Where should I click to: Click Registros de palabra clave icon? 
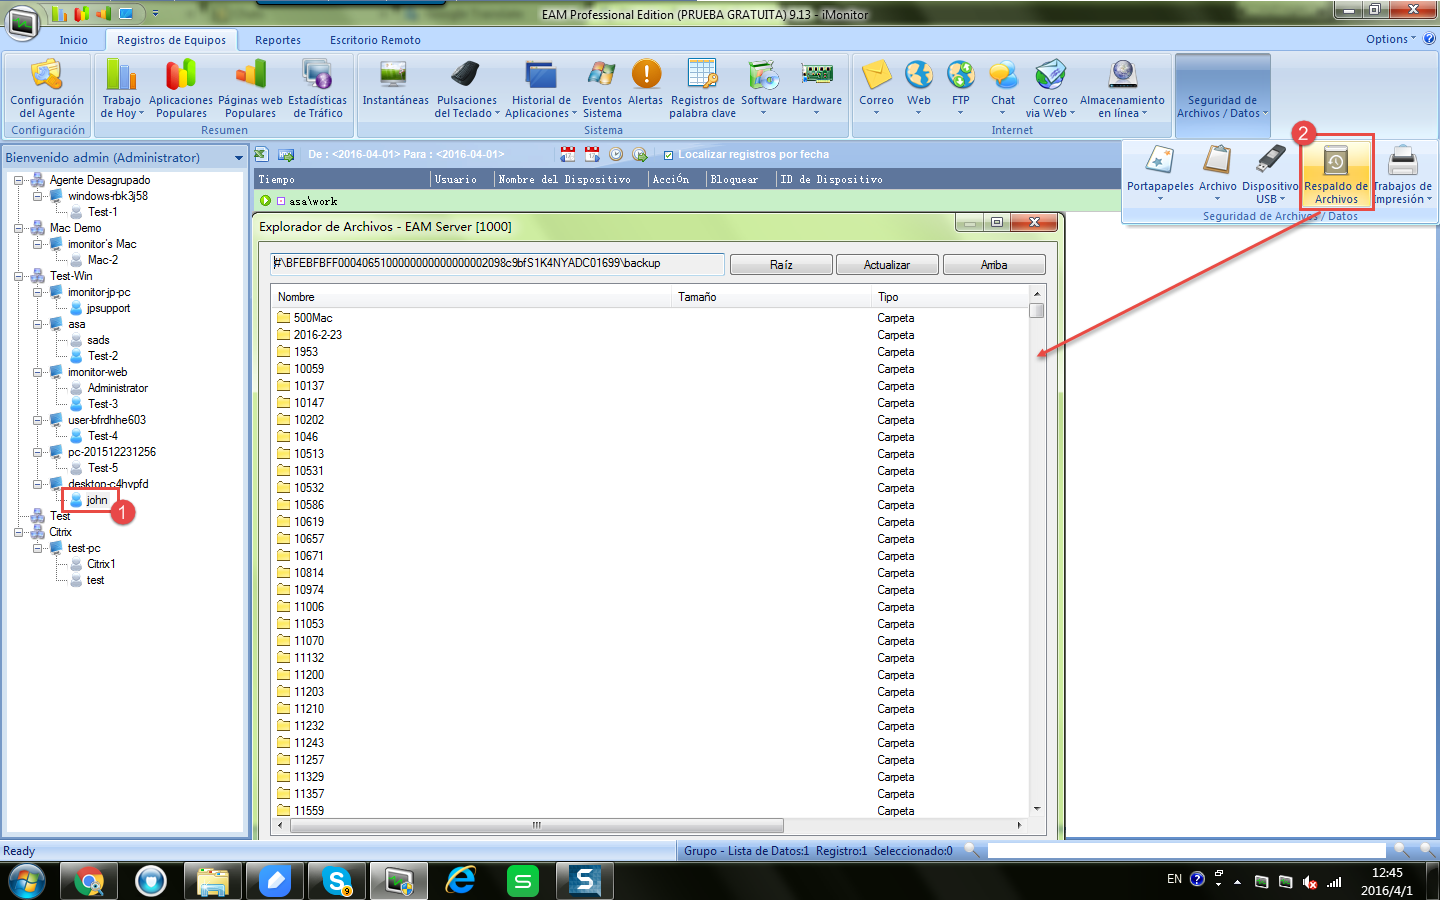[702, 82]
